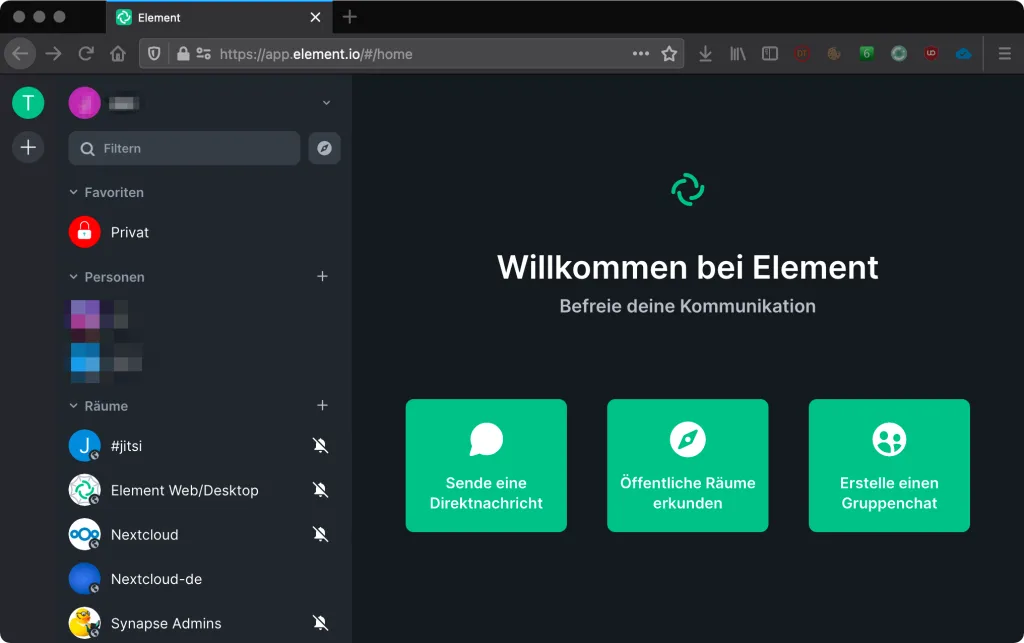Bookmark this page with star
Image resolution: width=1024 pixels, height=643 pixels.
point(669,54)
